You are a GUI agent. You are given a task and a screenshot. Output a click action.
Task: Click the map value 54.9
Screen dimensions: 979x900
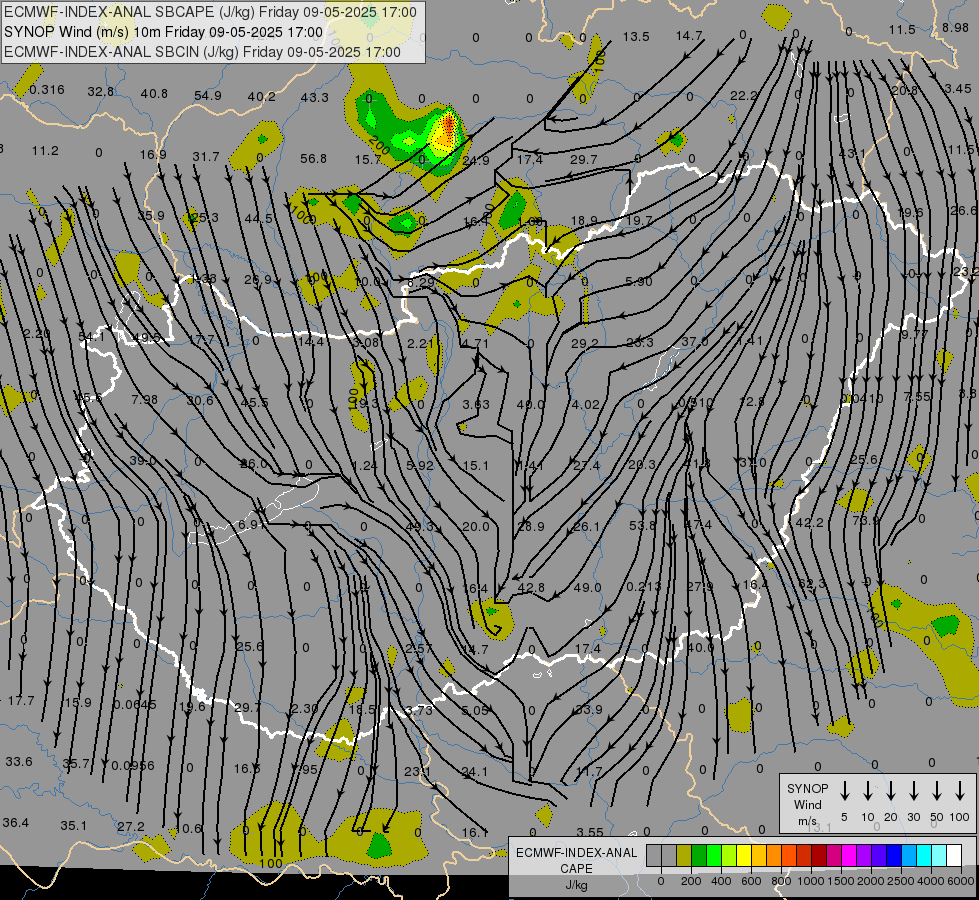208,96
